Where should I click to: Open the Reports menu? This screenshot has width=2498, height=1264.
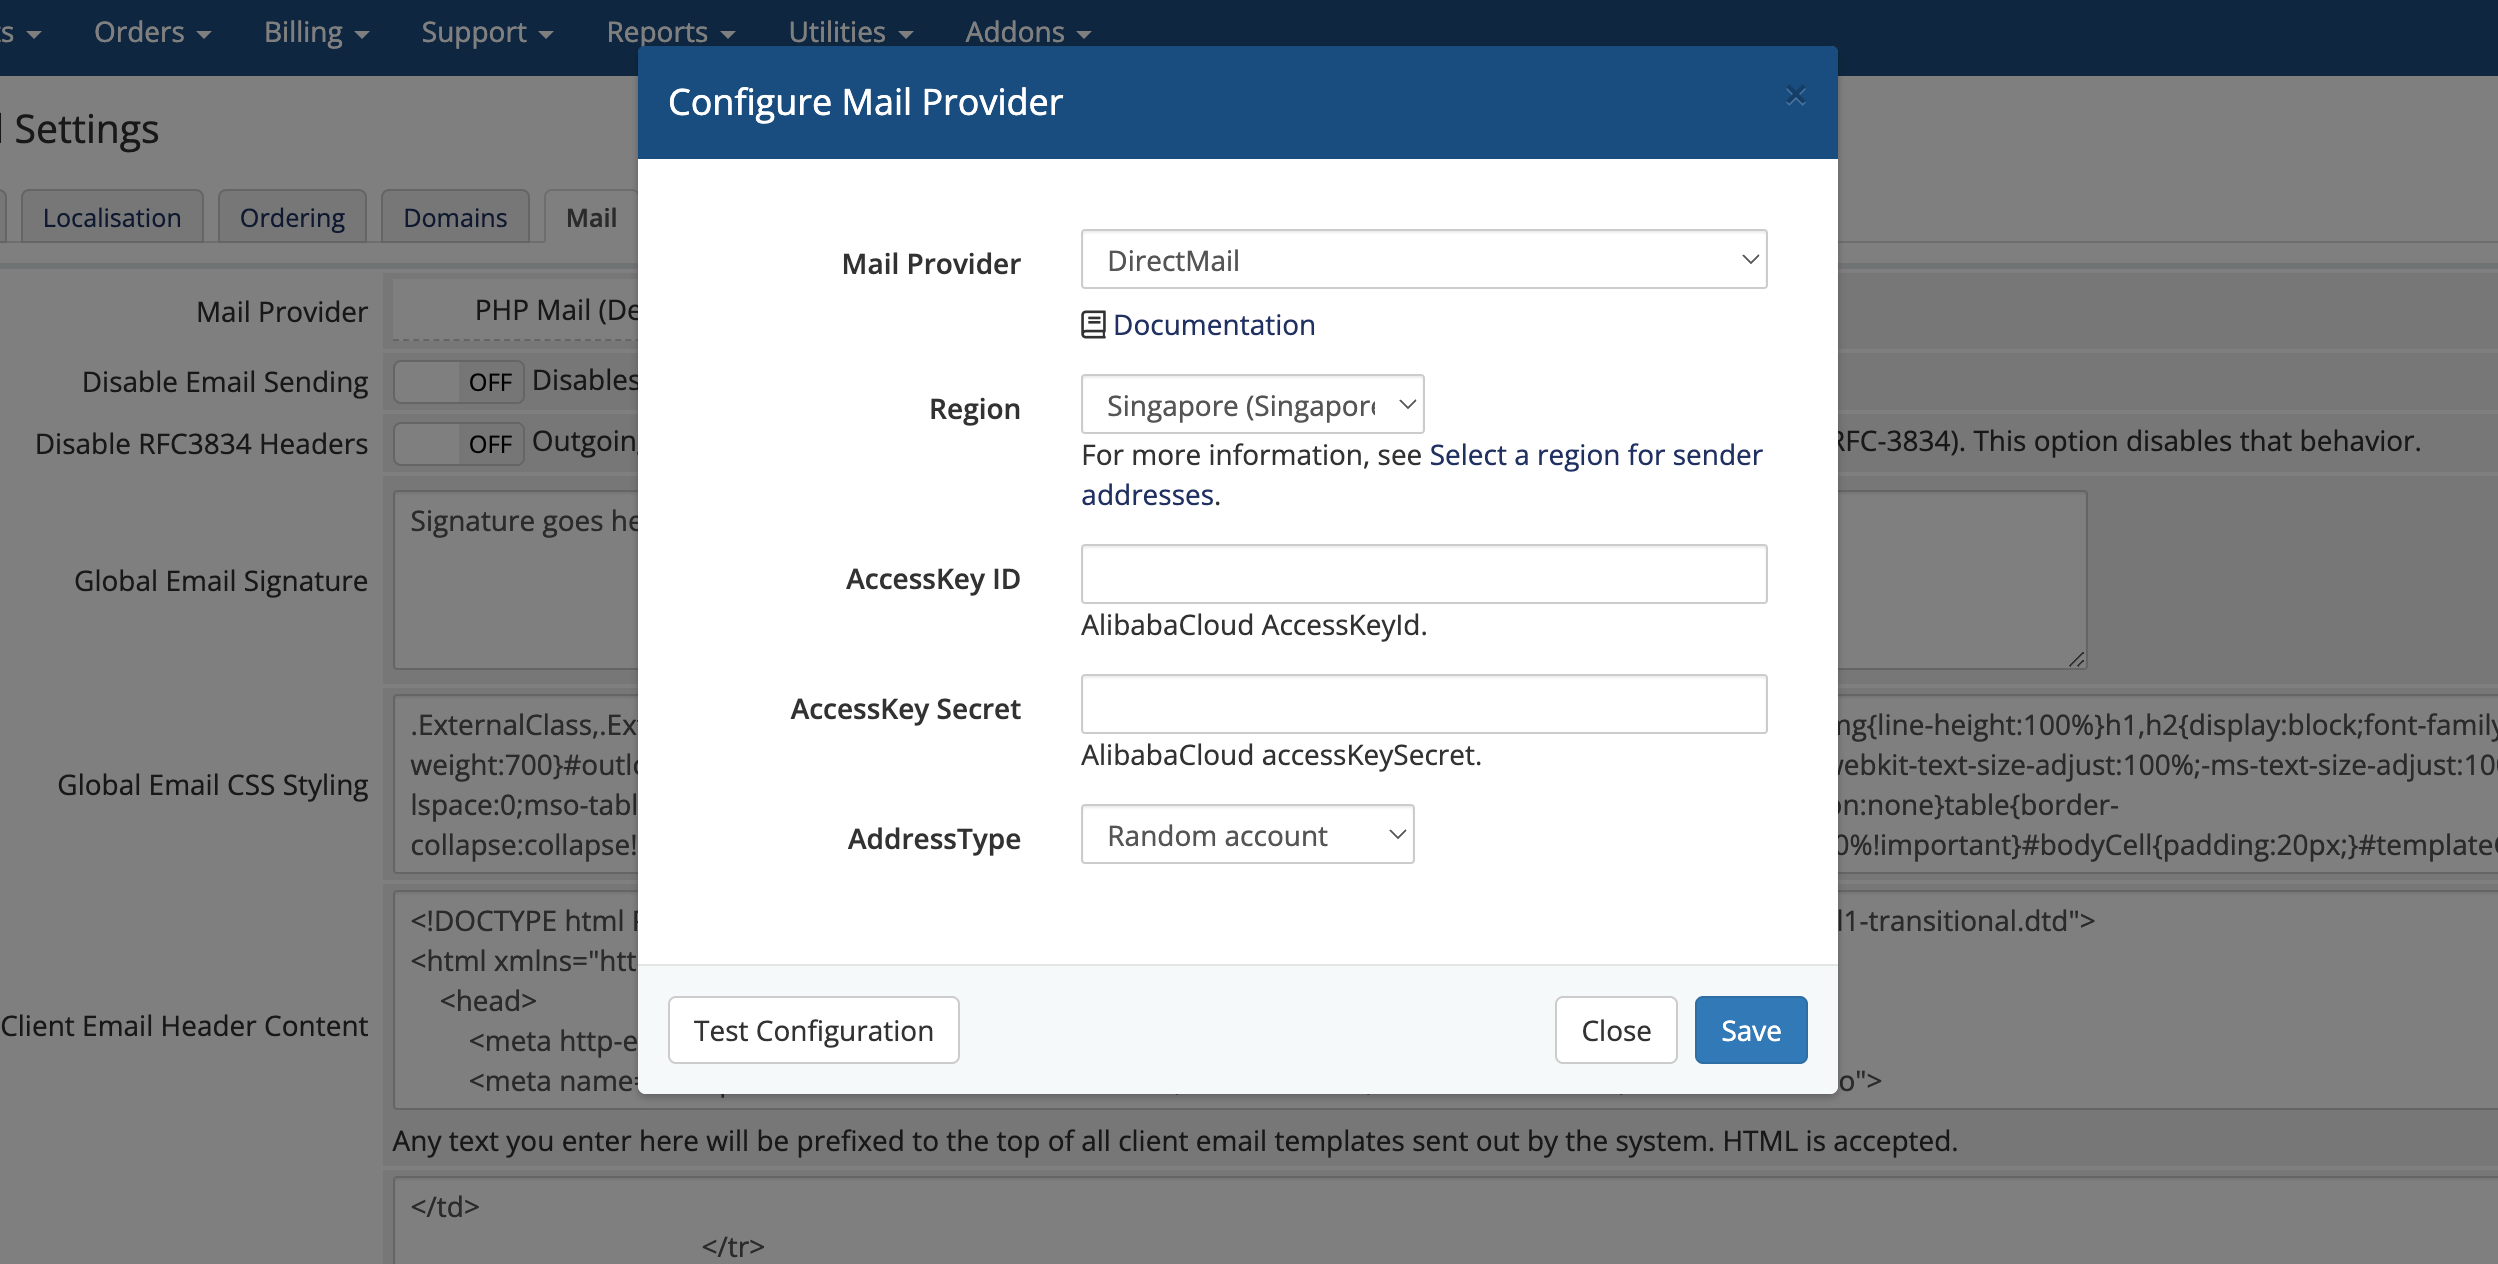click(x=670, y=32)
